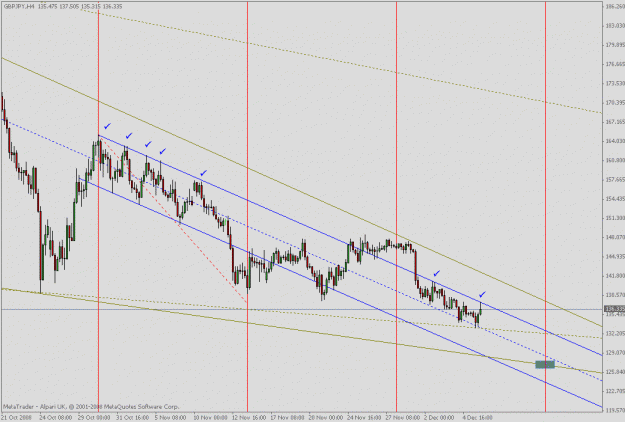
Task: Click the 119.570 price scale label
Action: [x=615, y=410]
